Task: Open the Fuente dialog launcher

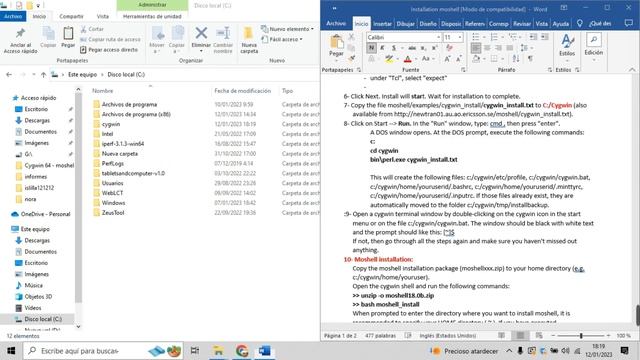Action: (x=463, y=70)
